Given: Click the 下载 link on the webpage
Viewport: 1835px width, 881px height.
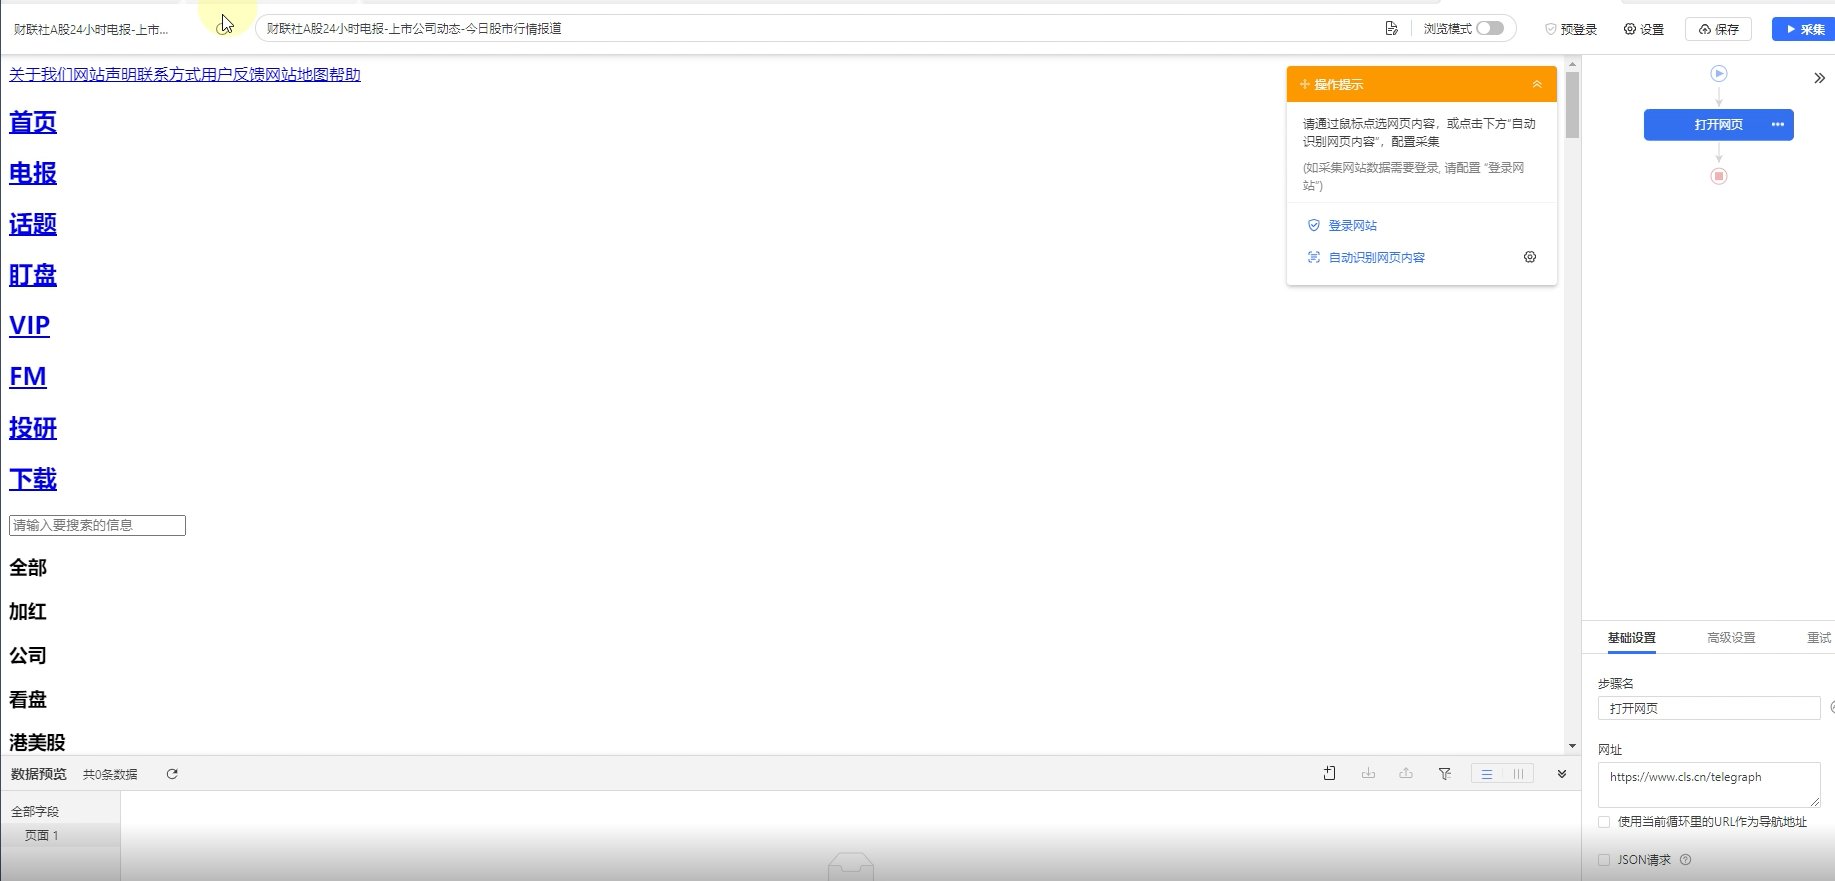Looking at the screenshot, I should [33, 479].
